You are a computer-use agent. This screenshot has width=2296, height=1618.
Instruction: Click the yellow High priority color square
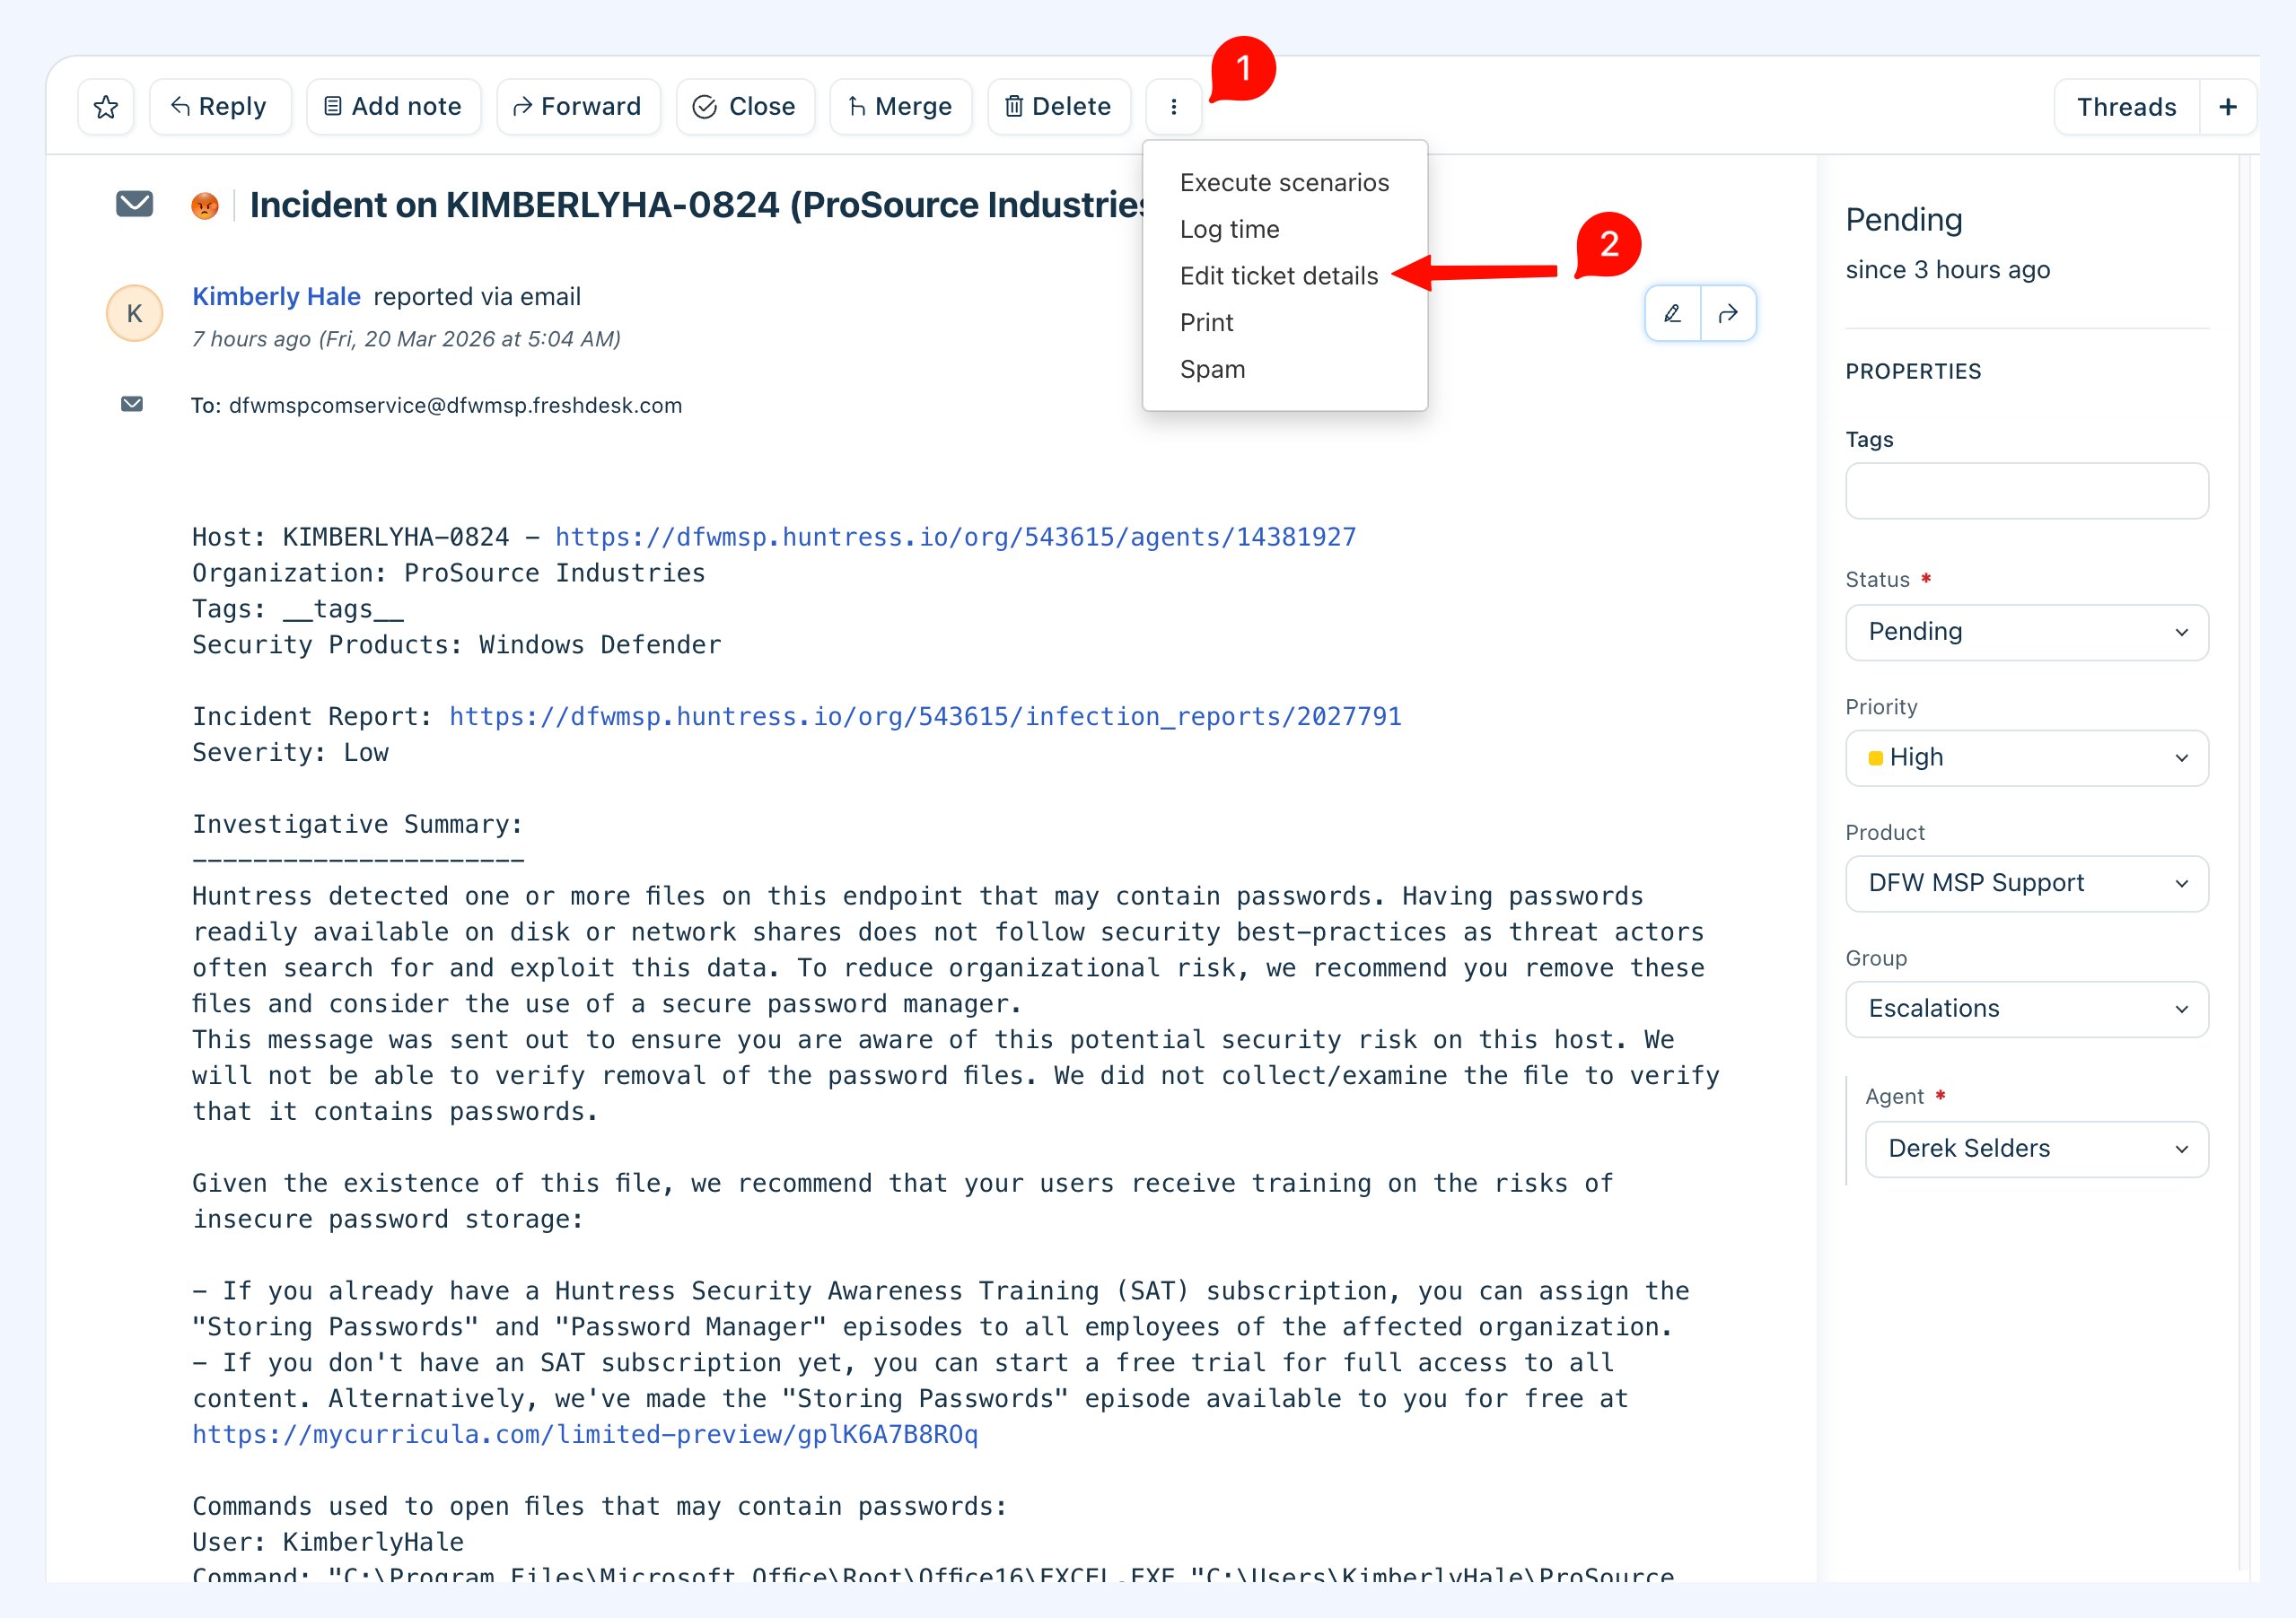[x=1875, y=758]
